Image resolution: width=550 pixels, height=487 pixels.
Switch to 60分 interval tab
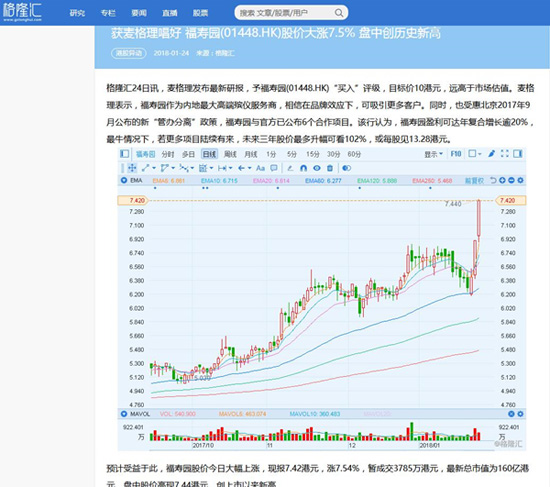[354, 154]
